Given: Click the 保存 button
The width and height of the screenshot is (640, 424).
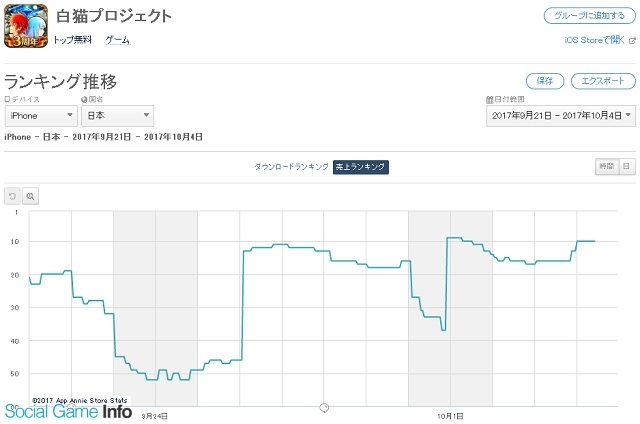Looking at the screenshot, I should 544,81.
